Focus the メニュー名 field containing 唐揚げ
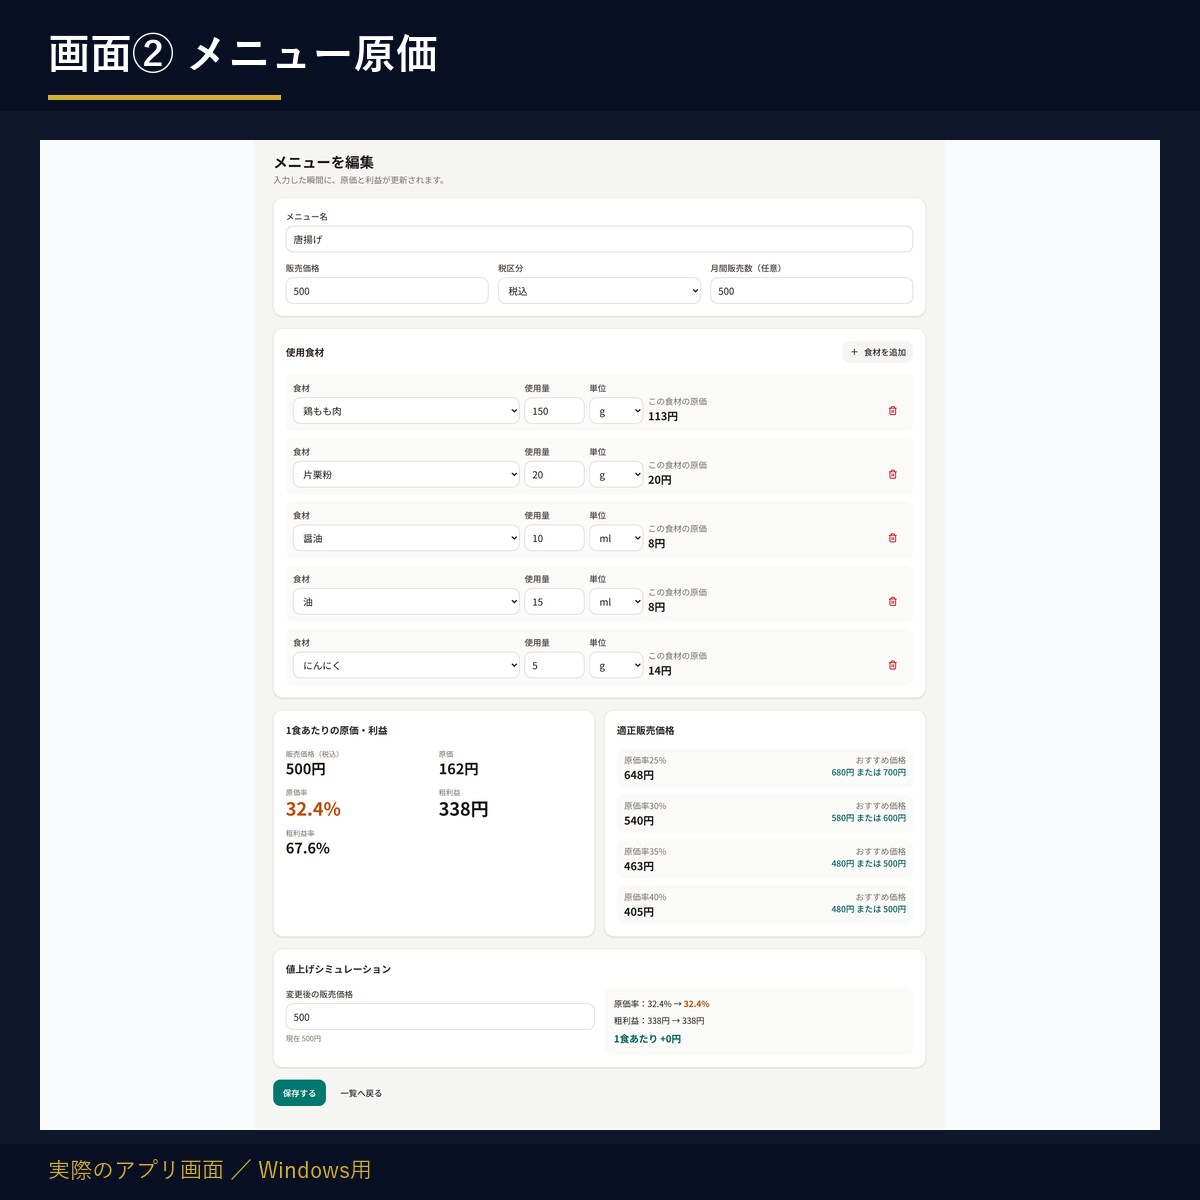The image size is (1200, 1200). pyautogui.click(x=599, y=239)
